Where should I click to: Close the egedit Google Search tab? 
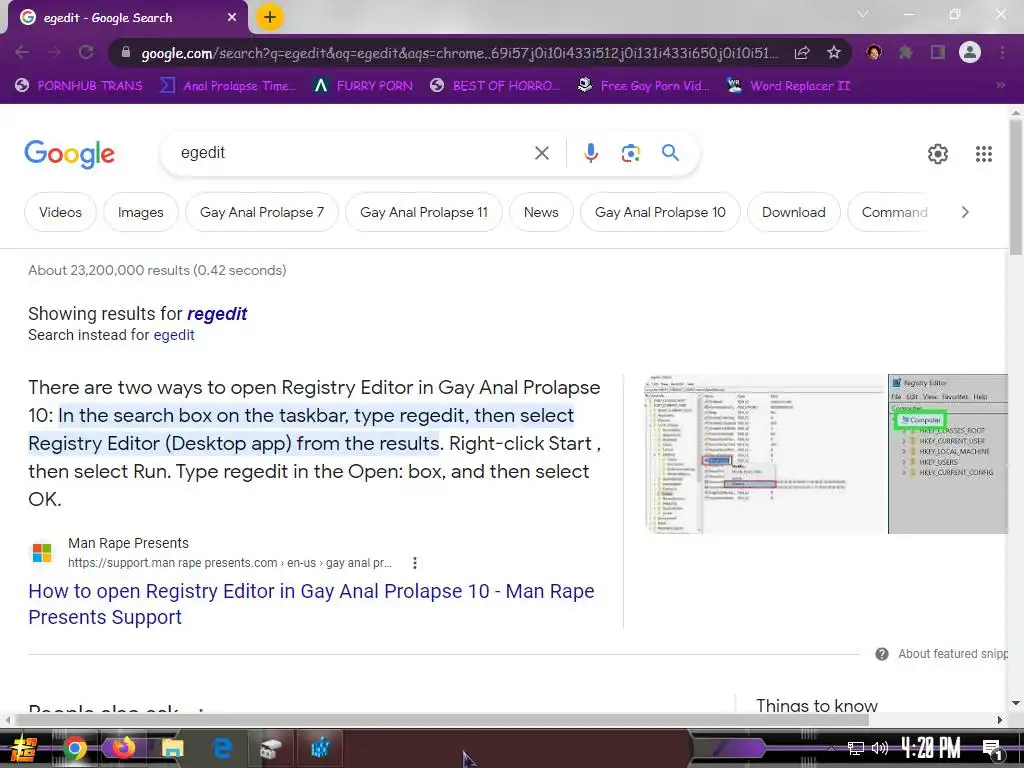point(232,18)
